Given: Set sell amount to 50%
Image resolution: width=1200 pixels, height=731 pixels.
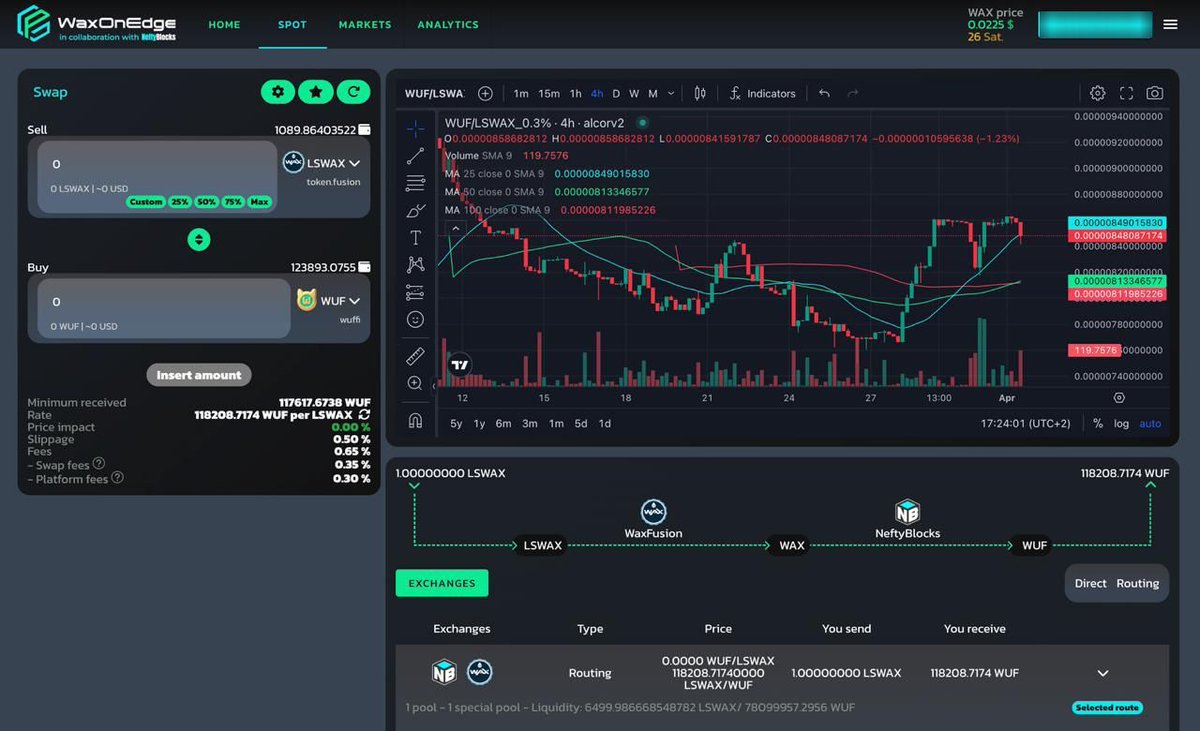Looking at the screenshot, I should pos(207,202).
